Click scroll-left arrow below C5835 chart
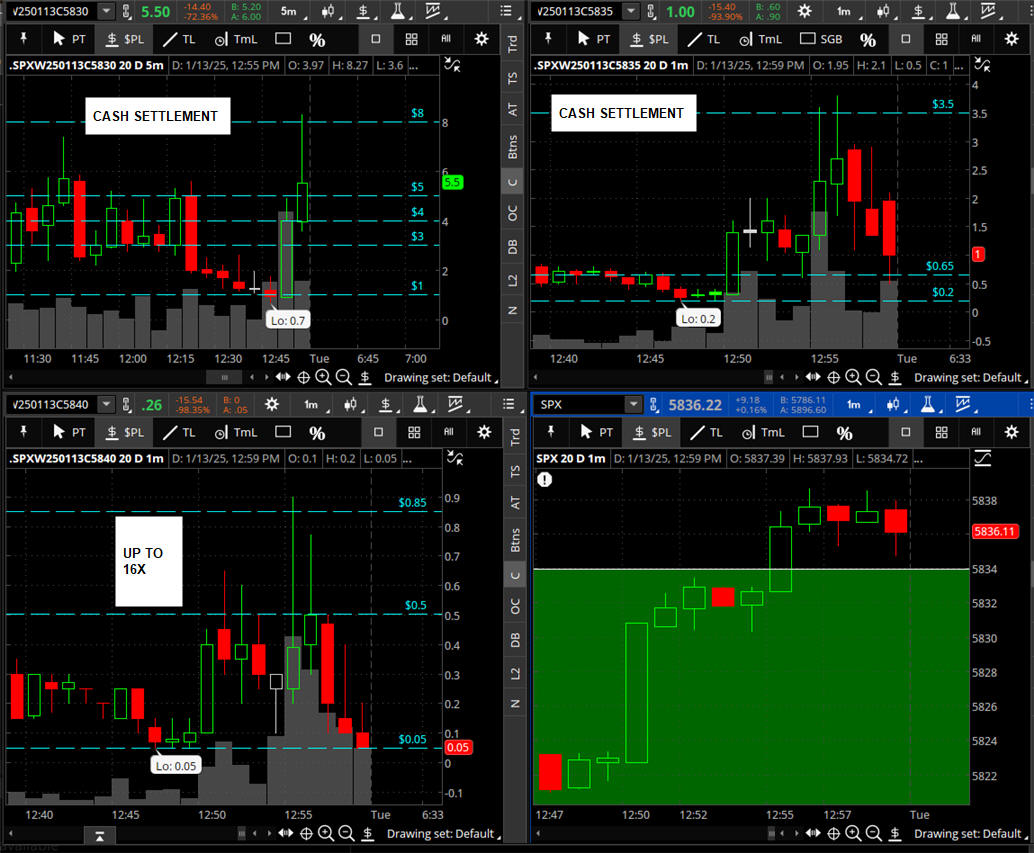This screenshot has height=853, width=1034. tap(535, 377)
